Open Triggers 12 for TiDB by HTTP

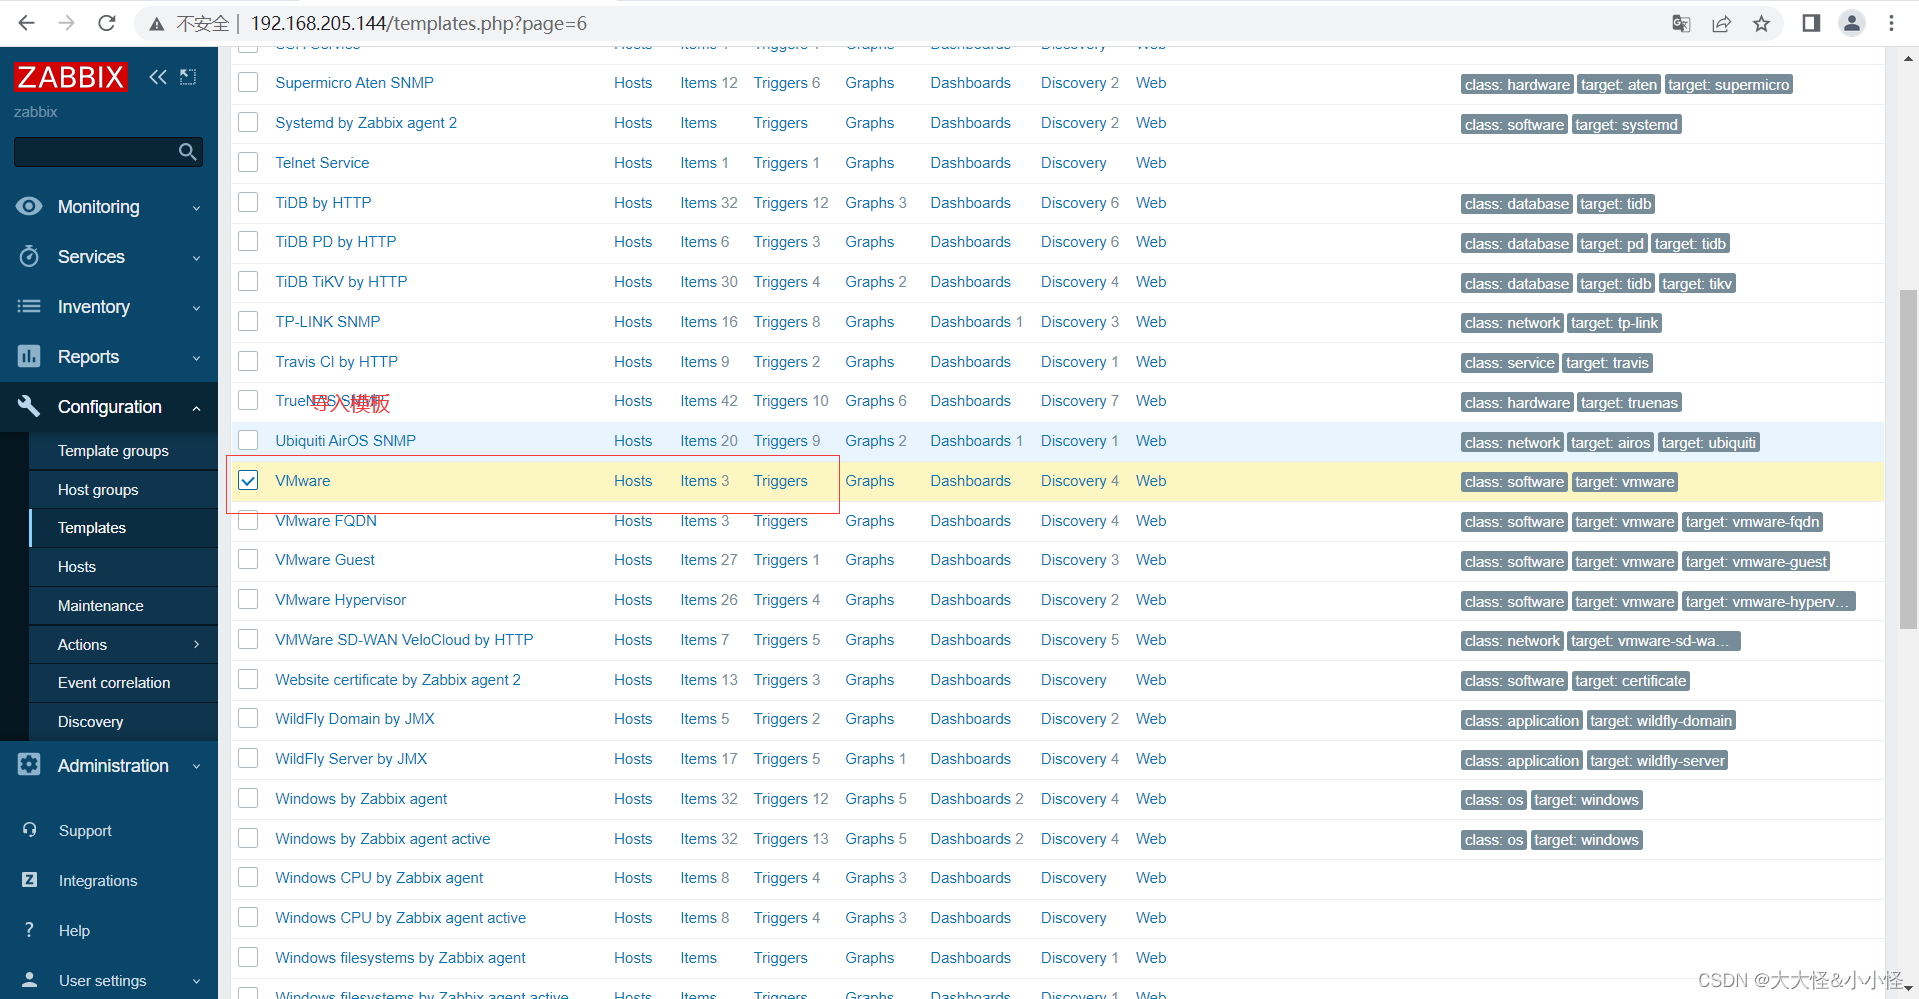(x=791, y=202)
